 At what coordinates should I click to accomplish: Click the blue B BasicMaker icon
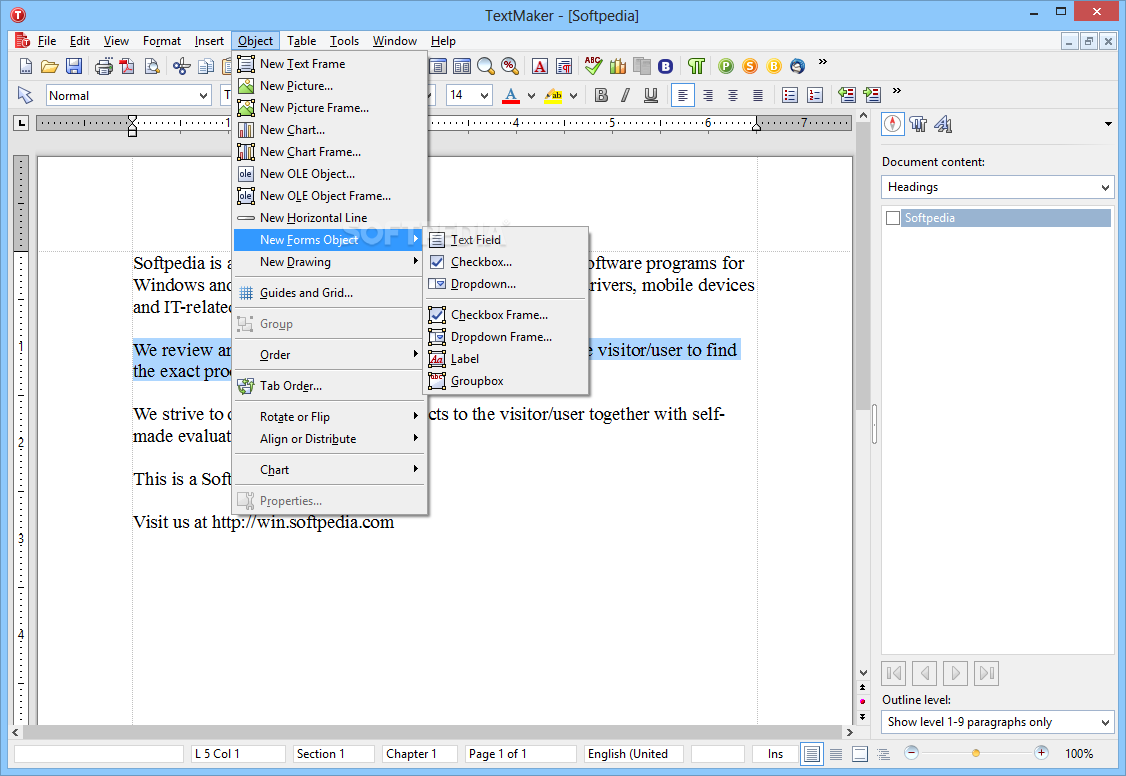tap(666, 67)
